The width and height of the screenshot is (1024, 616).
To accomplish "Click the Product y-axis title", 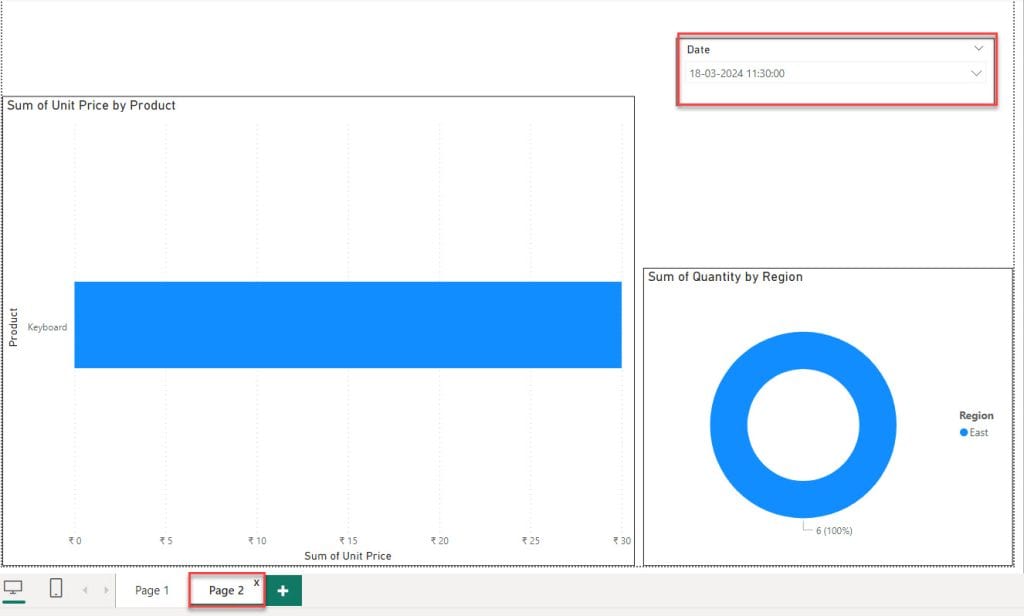I will [13, 327].
